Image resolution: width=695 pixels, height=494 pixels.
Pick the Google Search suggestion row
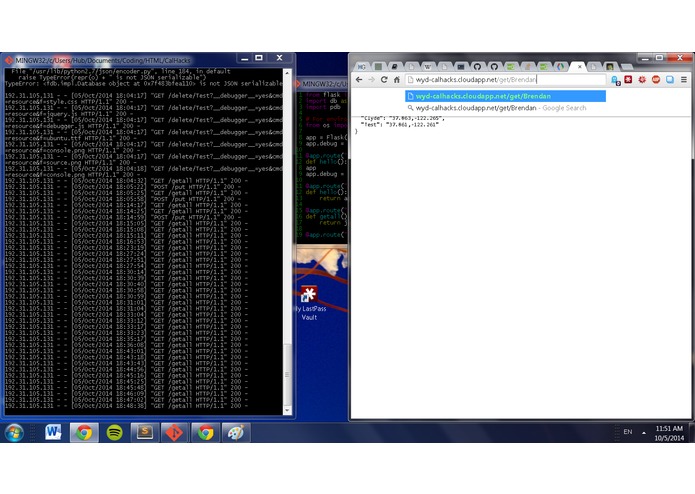pos(505,108)
